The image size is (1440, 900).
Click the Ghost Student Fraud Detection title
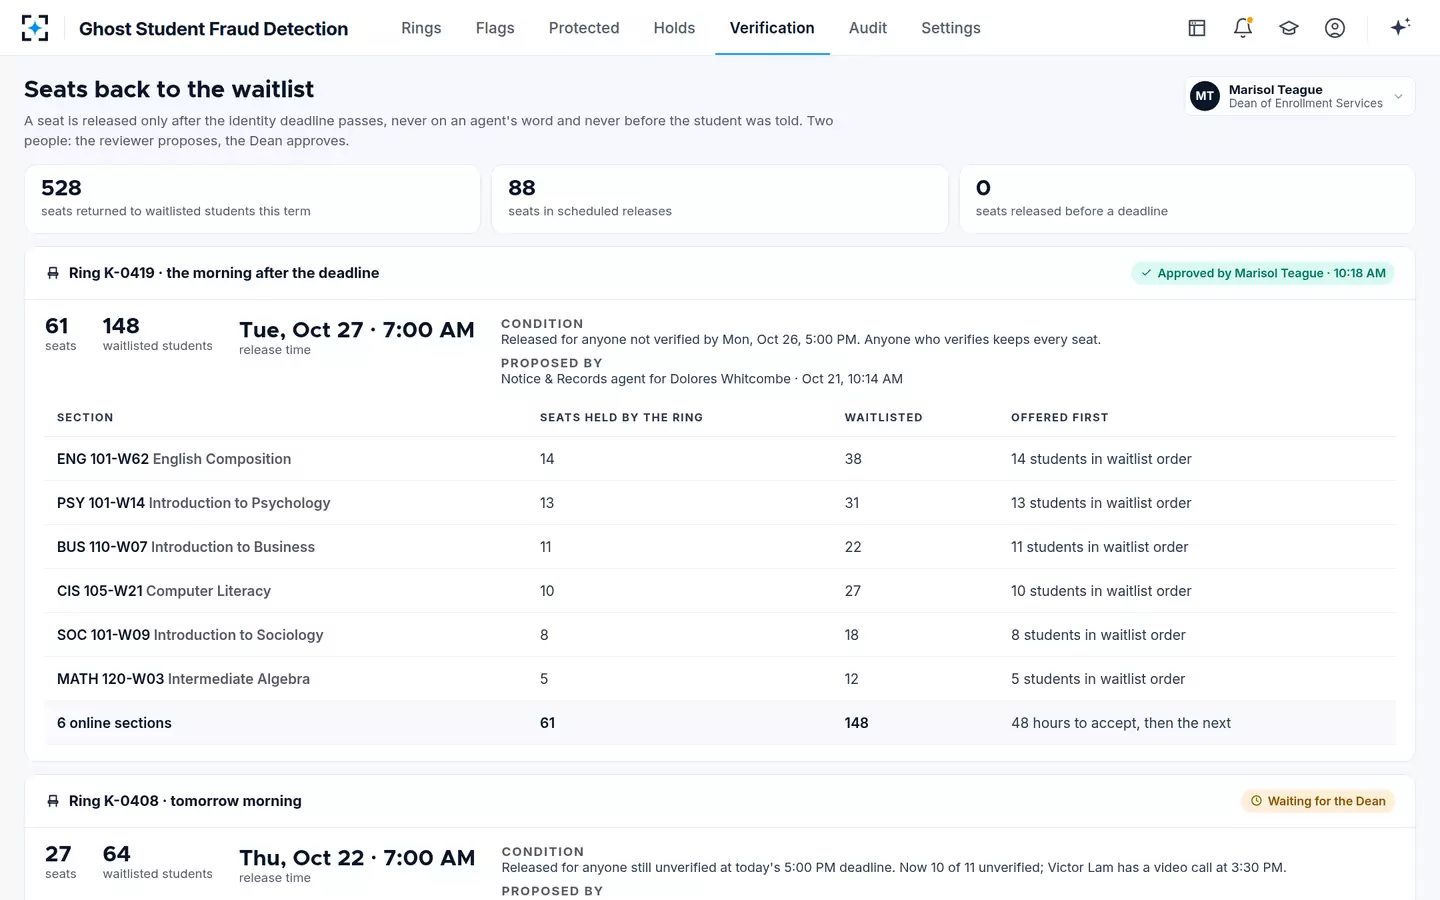click(214, 28)
